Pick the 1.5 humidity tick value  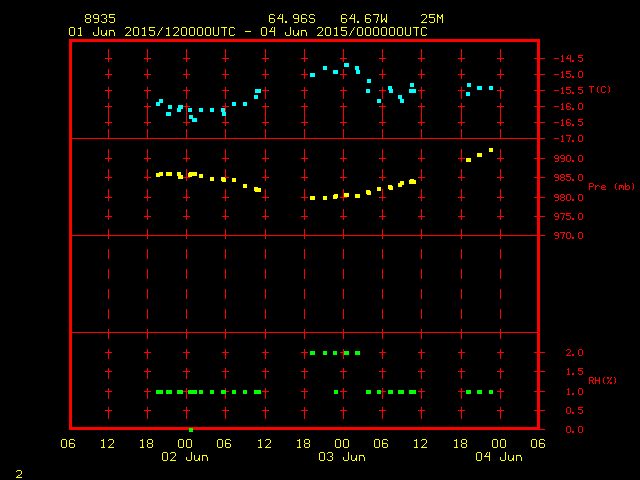point(574,372)
